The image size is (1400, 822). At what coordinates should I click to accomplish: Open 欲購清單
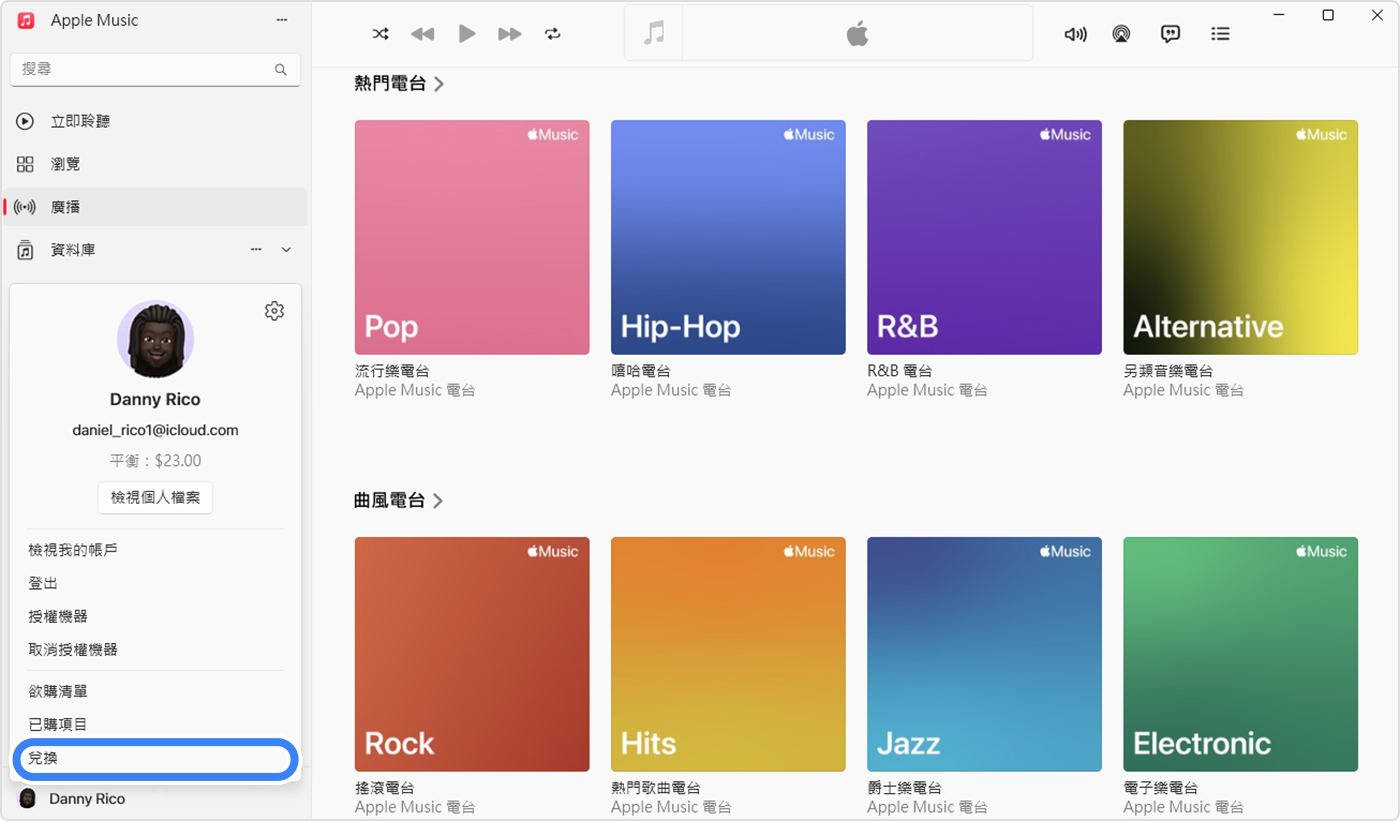58,691
